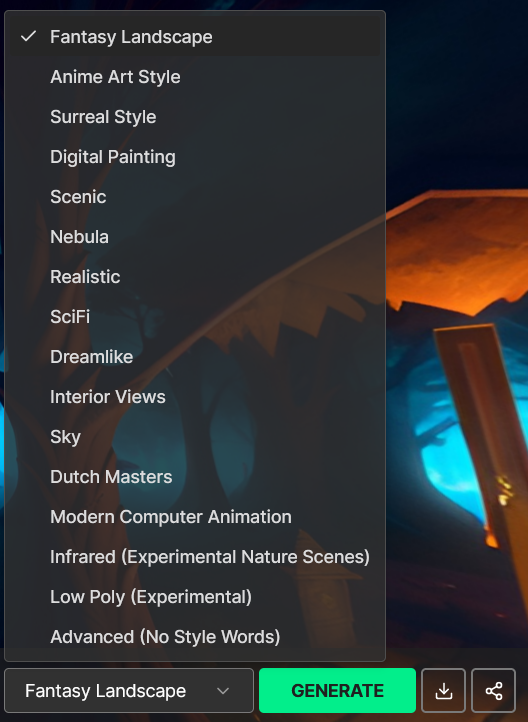Choose Surreal Style from the list
Image resolution: width=528 pixels, height=722 pixels.
(x=195, y=116)
